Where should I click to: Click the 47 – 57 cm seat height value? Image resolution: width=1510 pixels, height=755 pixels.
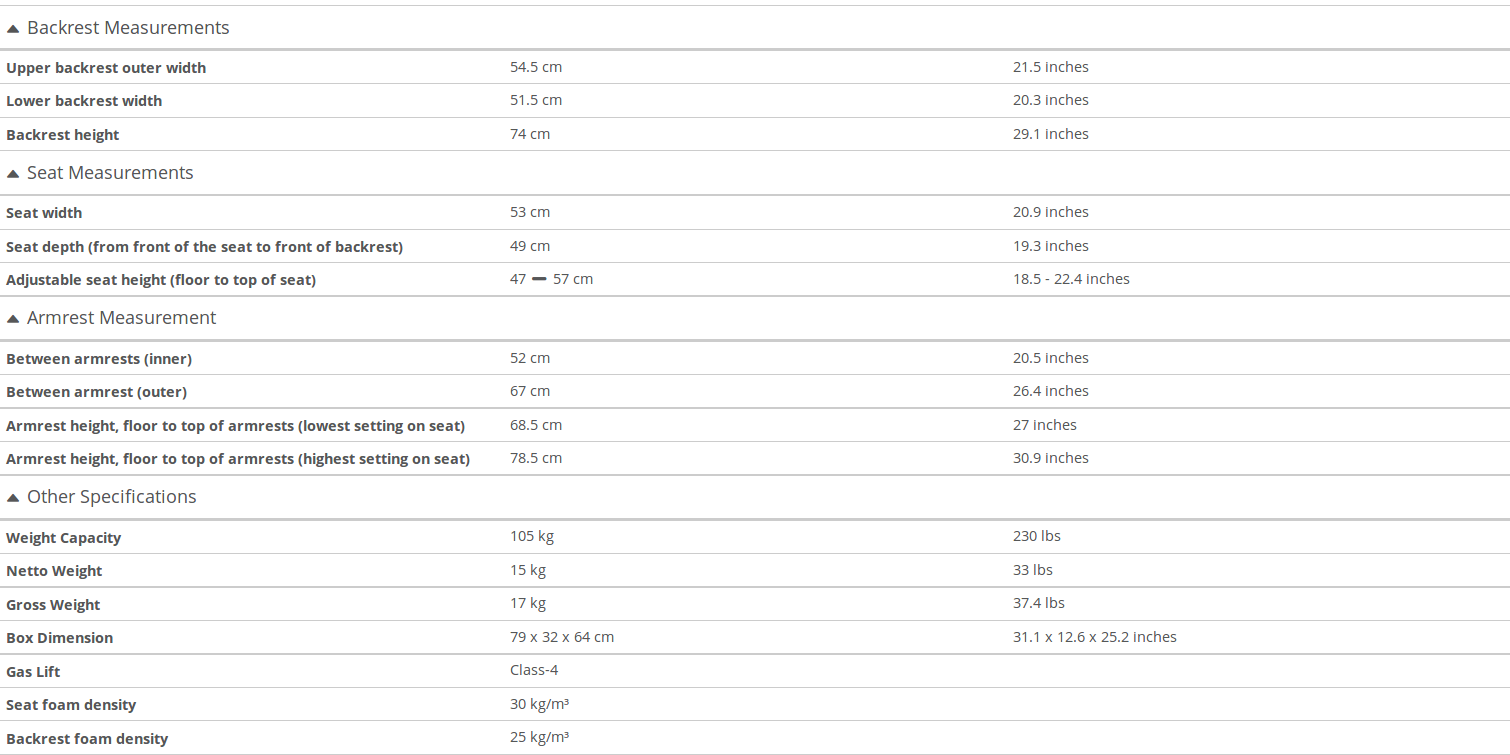pyautogui.click(x=551, y=279)
